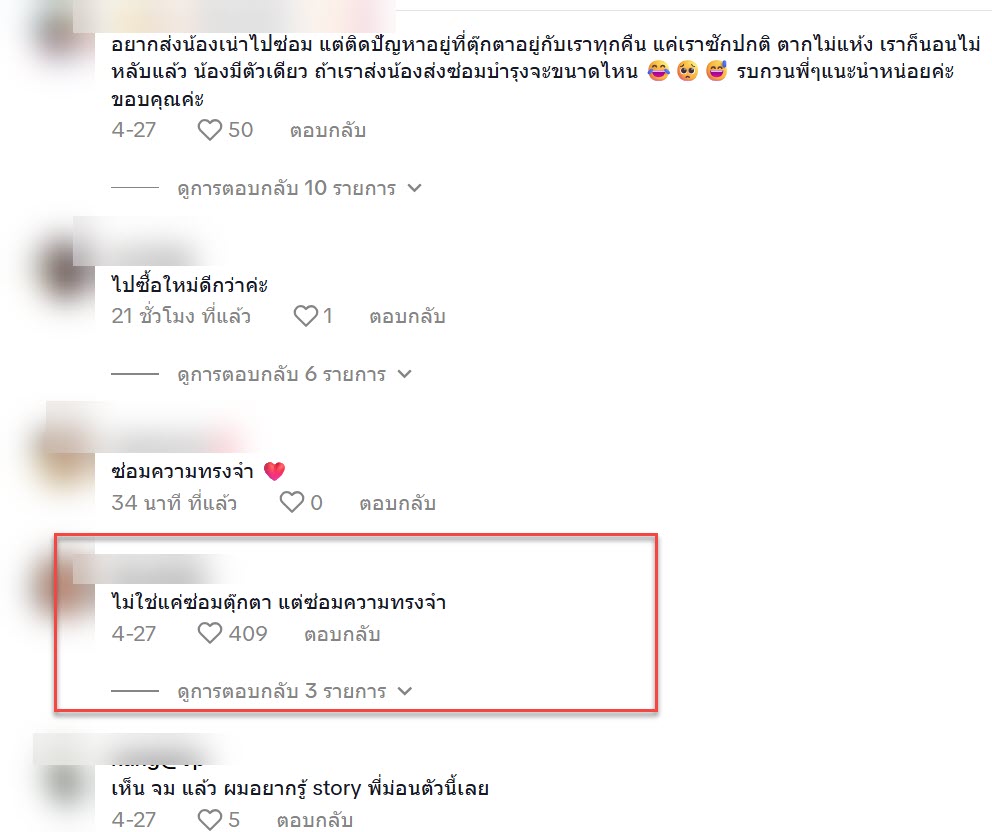This screenshot has width=992, height=832.
Task: Reply to the 409-likes comment
Action: 342,634
